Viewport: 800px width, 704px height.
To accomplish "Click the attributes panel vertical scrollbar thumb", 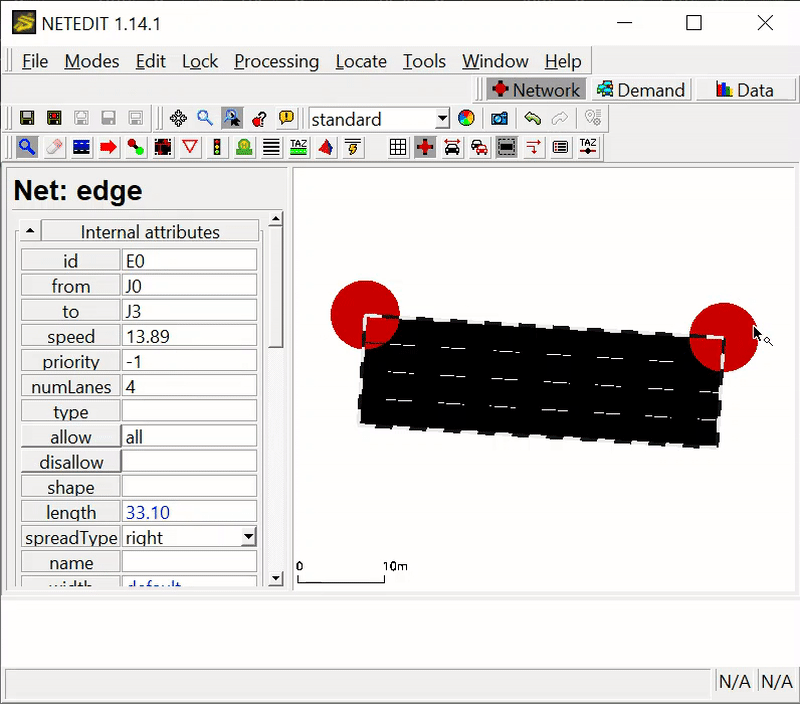I will [x=276, y=287].
